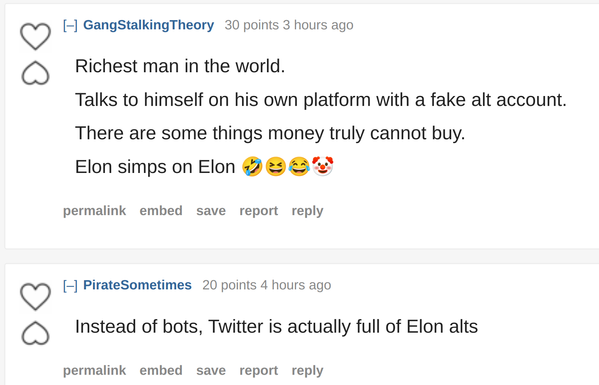The height and width of the screenshot is (385, 599).
Task: Open PirateSometimes' user profile
Action: tap(138, 285)
